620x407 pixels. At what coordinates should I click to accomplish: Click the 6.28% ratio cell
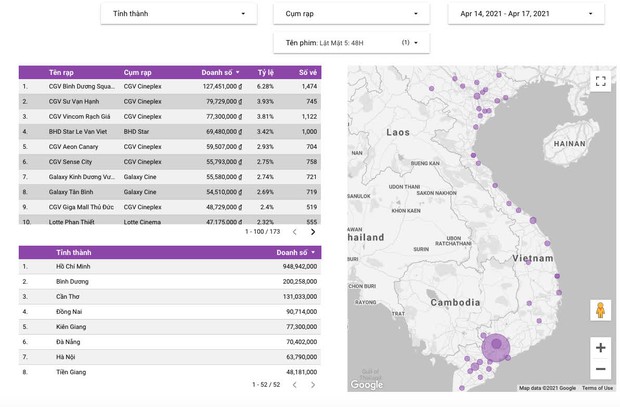(x=265, y=86)
